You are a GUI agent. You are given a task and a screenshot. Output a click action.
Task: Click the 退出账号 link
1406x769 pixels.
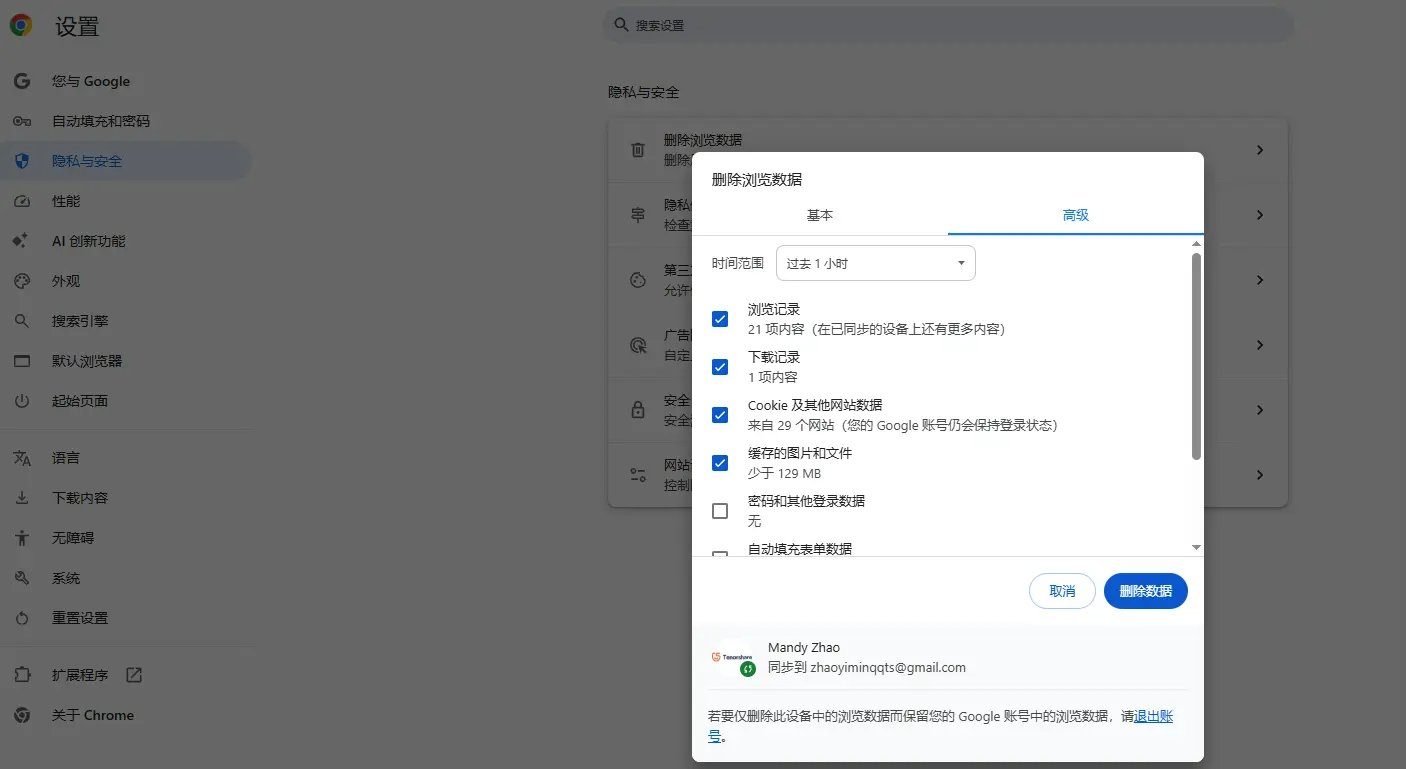(x=1153, y=716)
